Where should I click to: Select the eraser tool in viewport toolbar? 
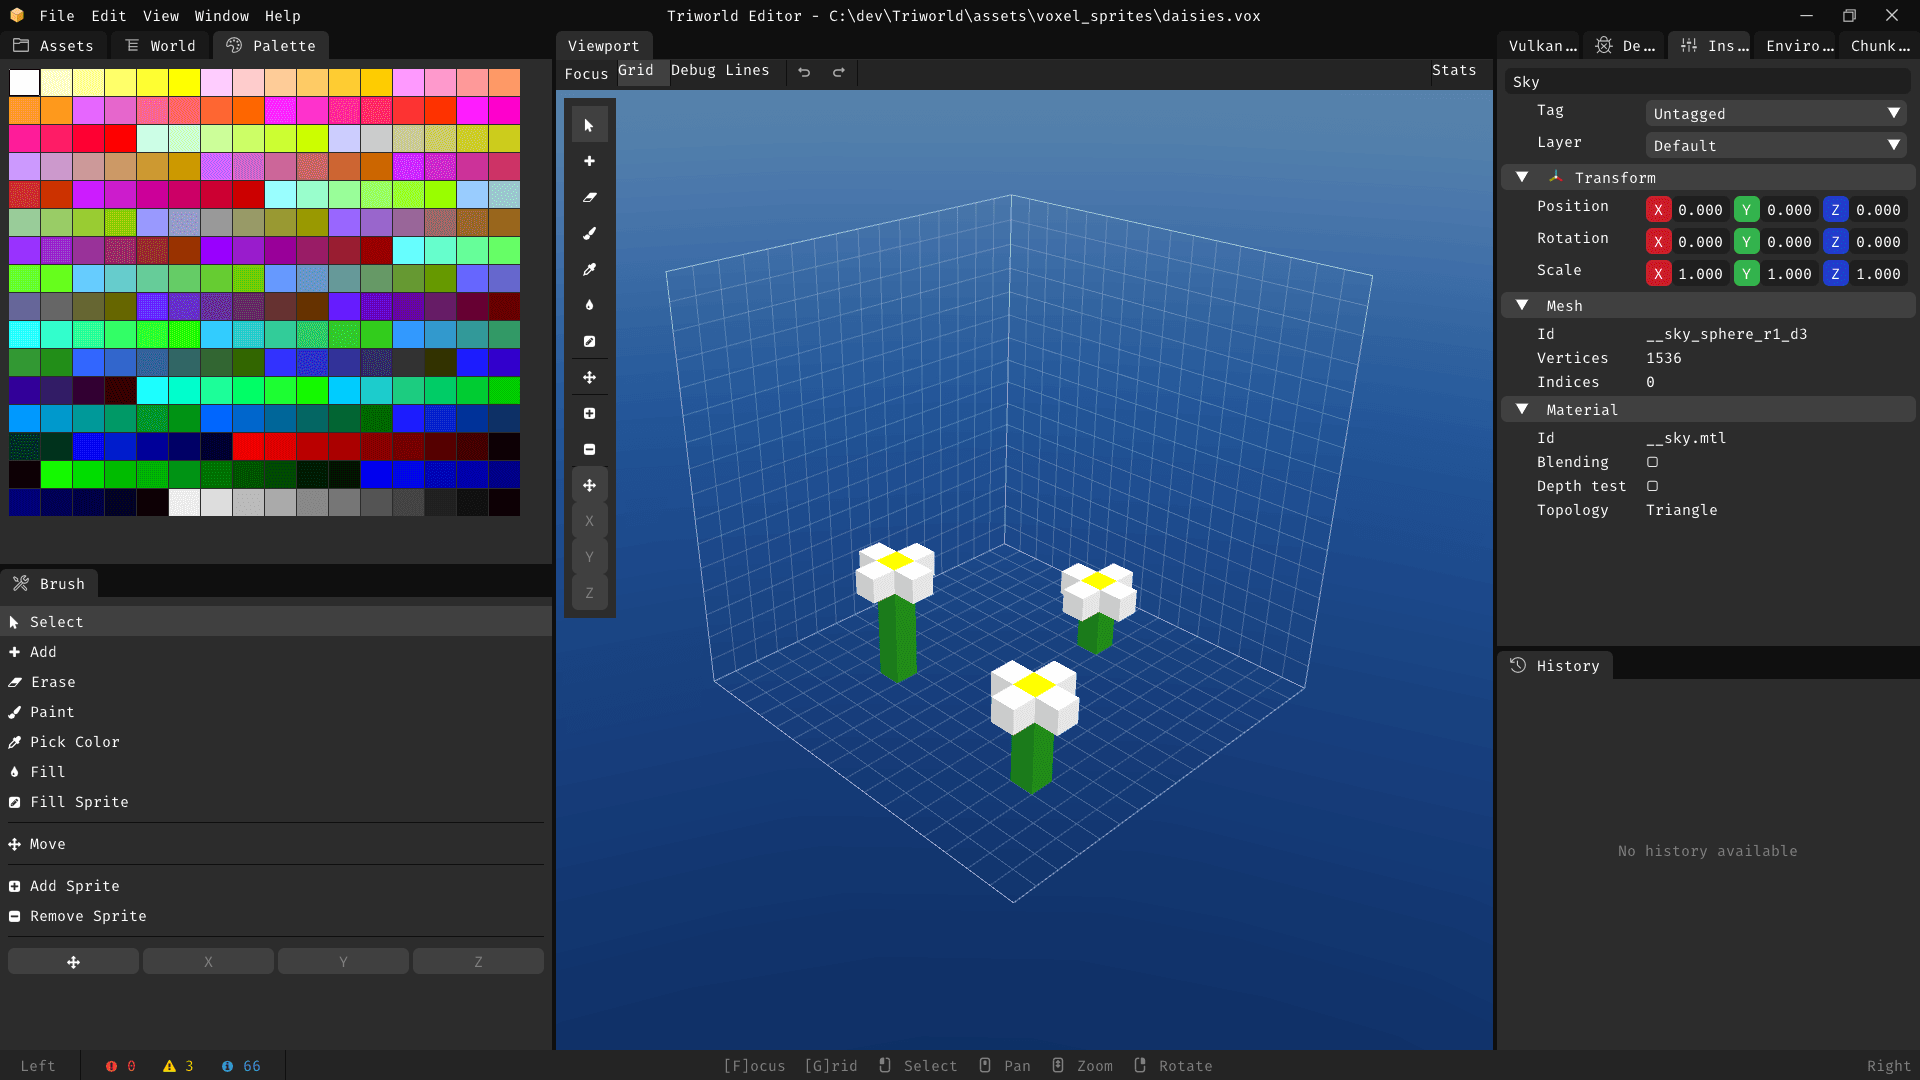(x=589, y=197)
